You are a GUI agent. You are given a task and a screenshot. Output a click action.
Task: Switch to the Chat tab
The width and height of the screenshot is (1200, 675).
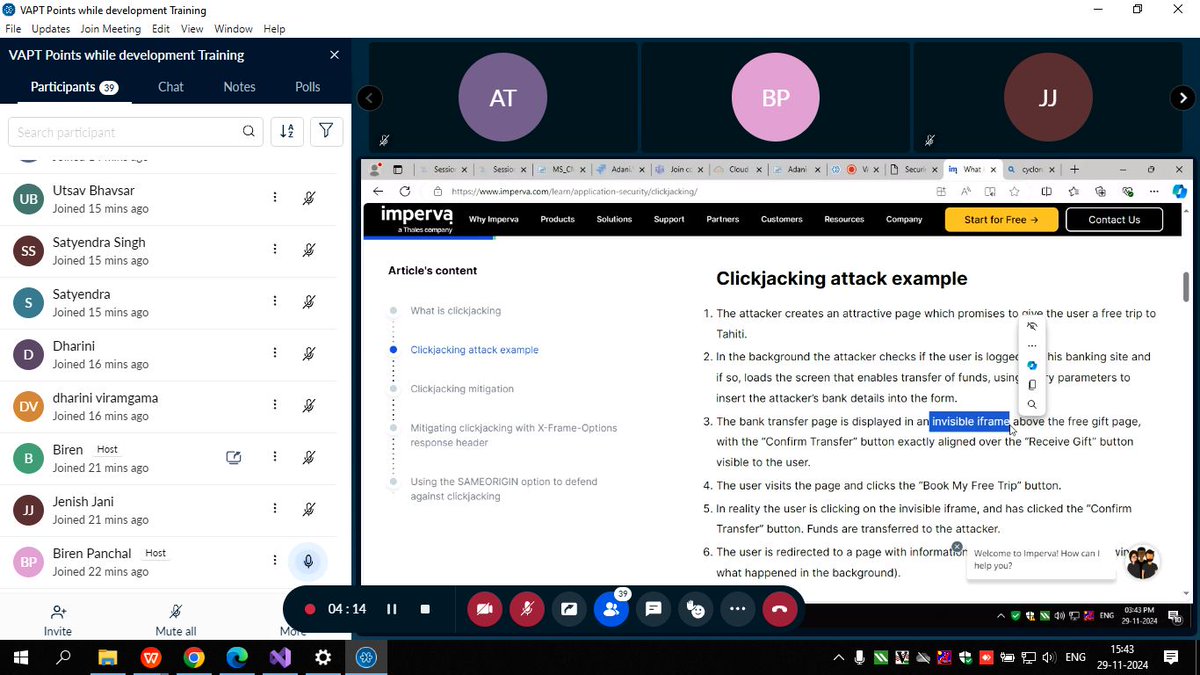pyautogui.click(x=171, y=87)
